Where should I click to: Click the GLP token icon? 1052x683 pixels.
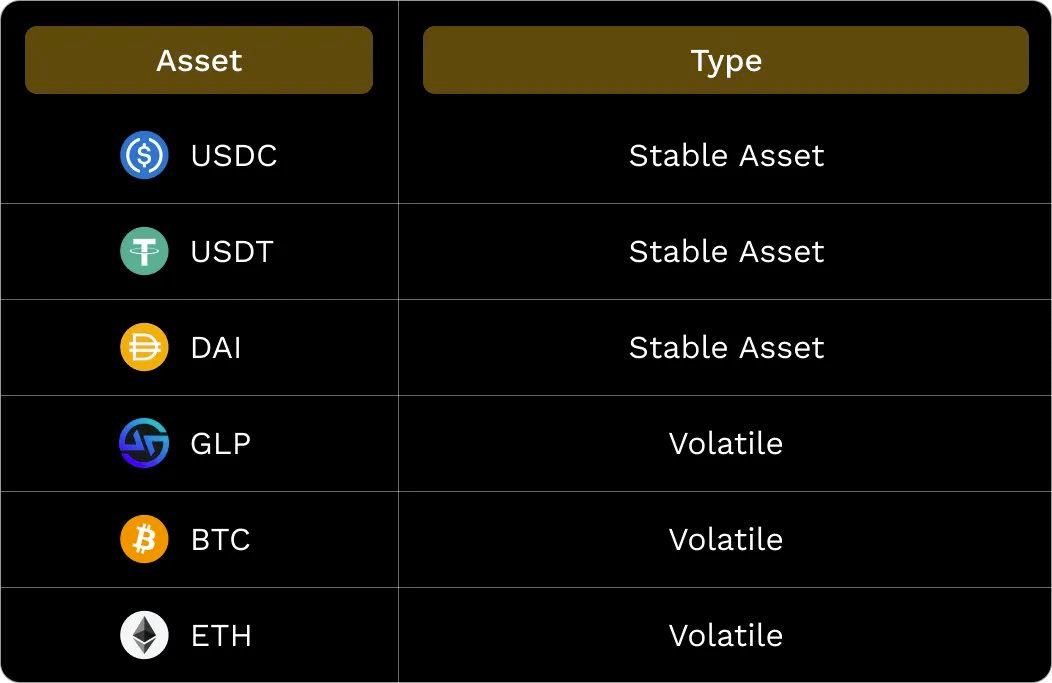144,443
